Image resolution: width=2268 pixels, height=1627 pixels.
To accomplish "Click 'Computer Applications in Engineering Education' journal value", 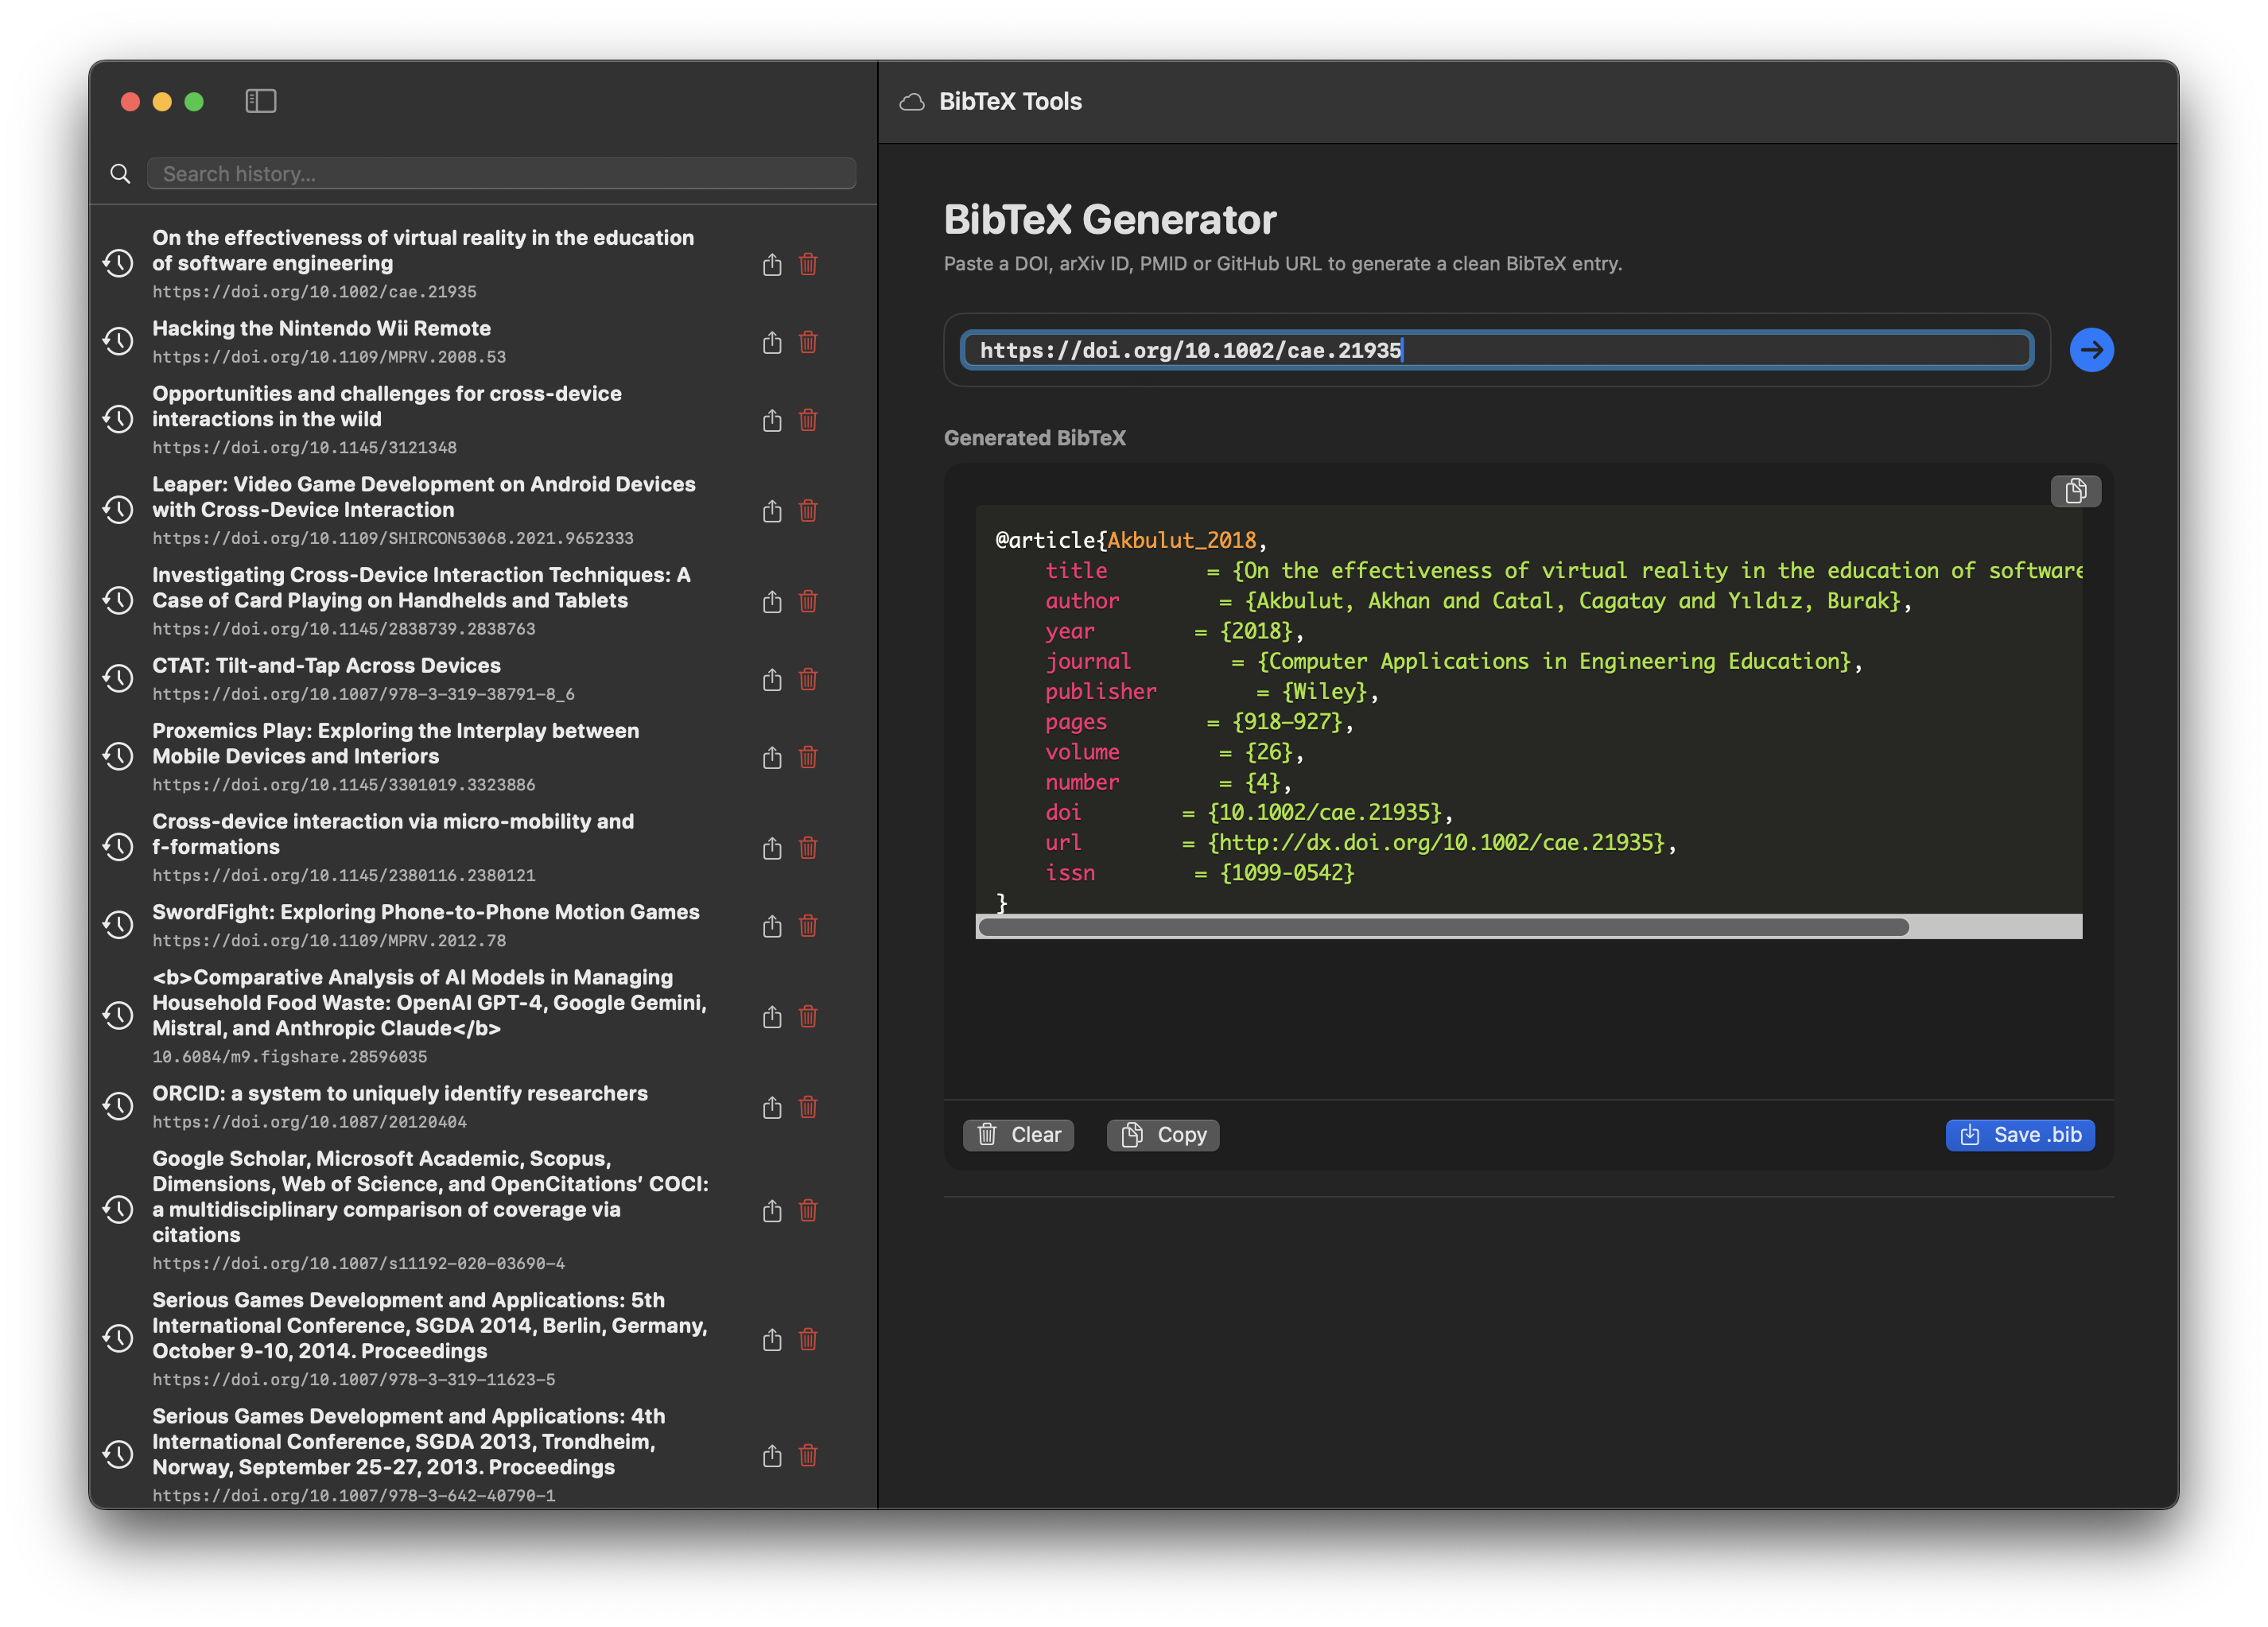I will pos(1554,661).
